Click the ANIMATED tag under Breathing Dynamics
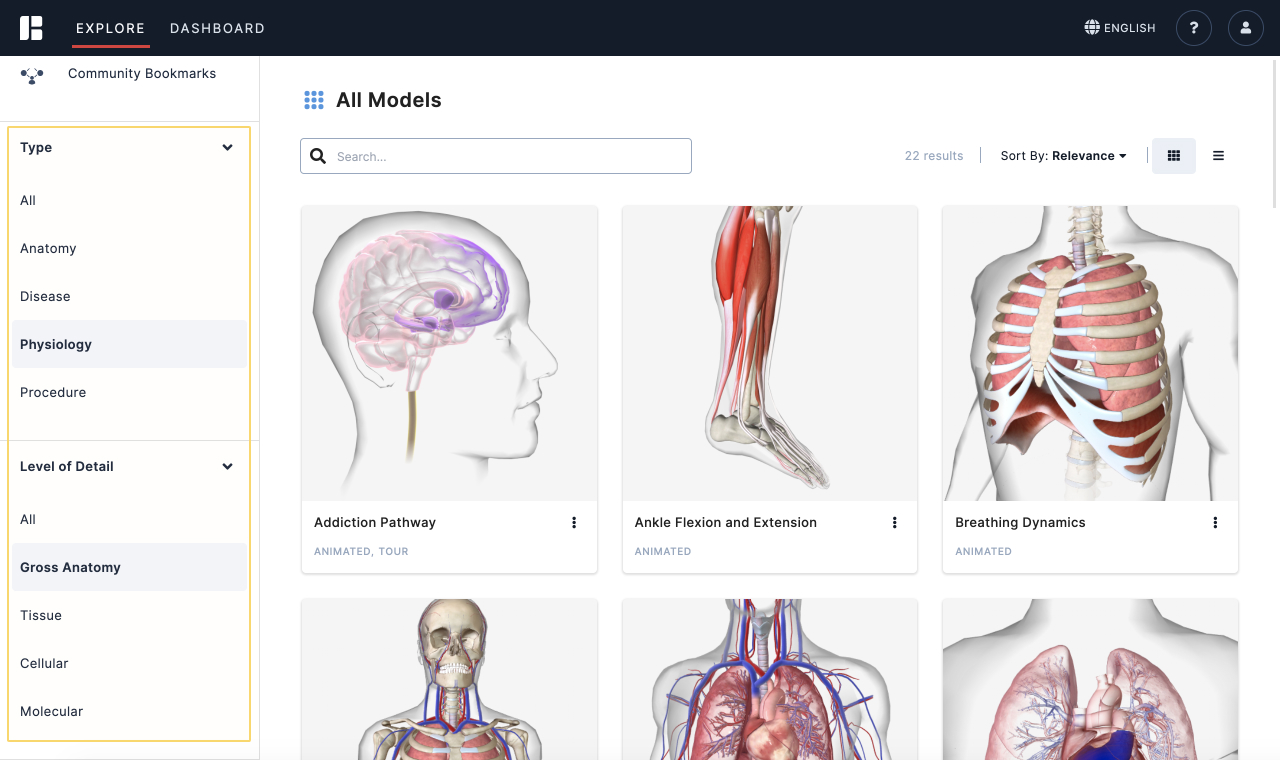The image size is (1280, 760). click(x=983, y=551)
